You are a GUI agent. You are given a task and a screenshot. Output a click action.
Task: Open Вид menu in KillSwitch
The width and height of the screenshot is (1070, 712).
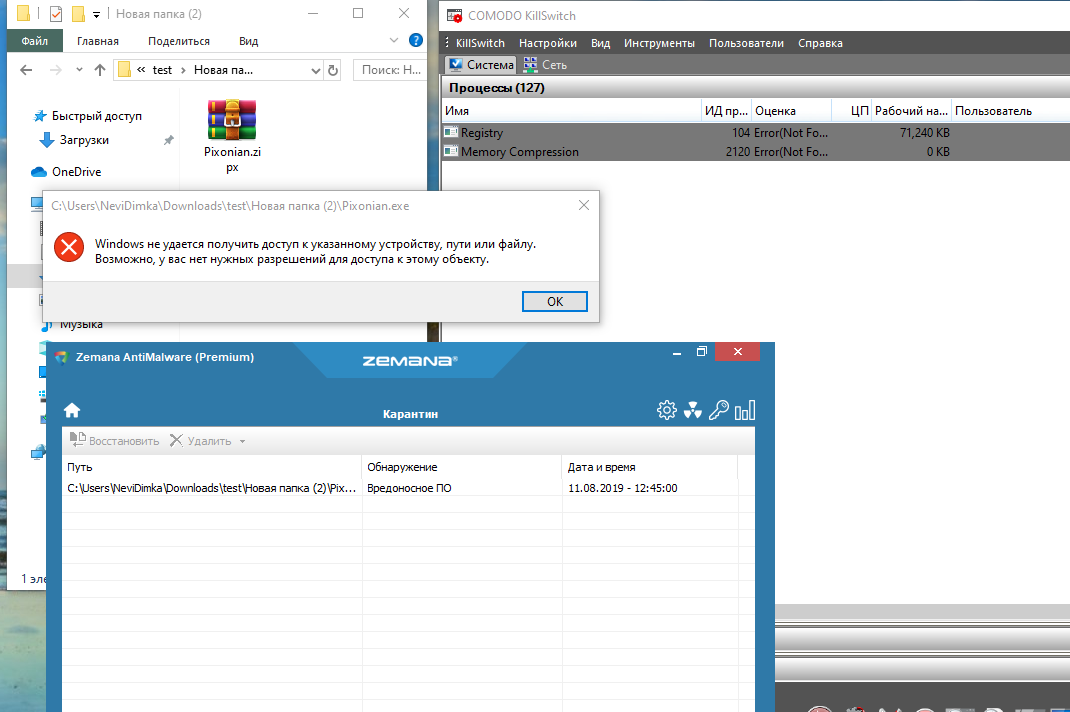click(x=601, y=43)
